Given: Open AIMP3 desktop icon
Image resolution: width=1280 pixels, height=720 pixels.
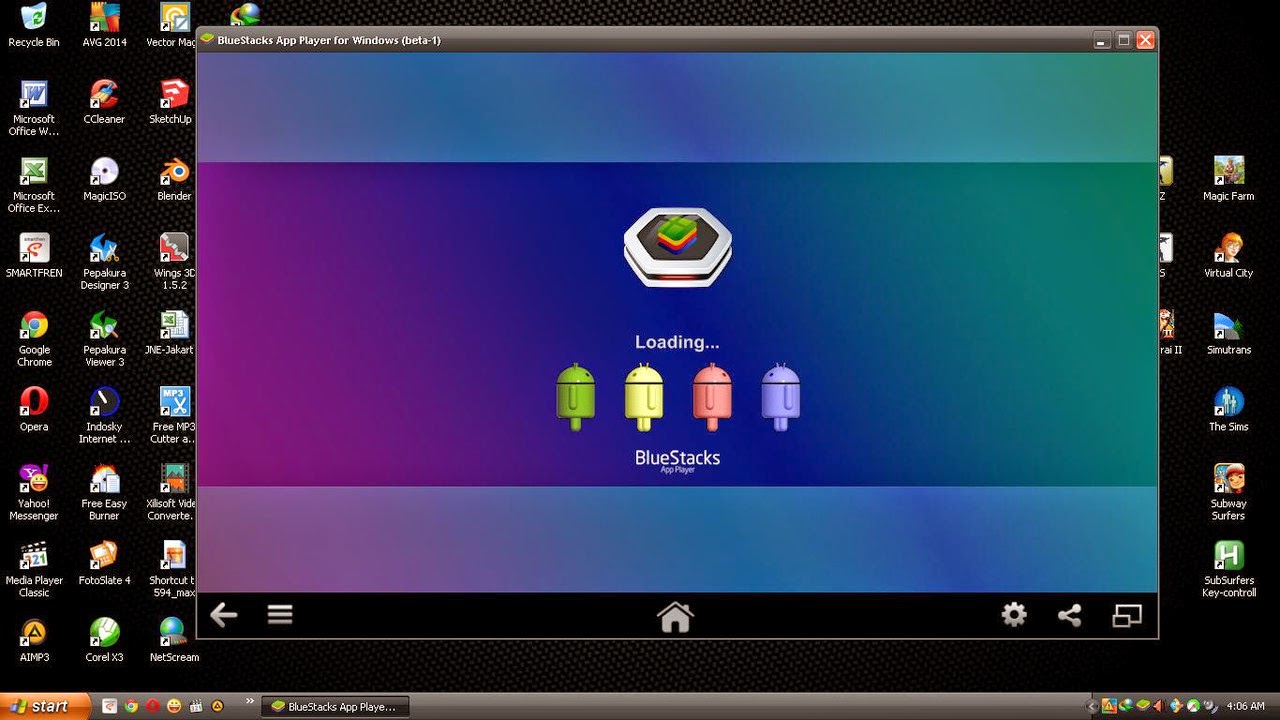Looking at the screenshot, I should (34, 641).
